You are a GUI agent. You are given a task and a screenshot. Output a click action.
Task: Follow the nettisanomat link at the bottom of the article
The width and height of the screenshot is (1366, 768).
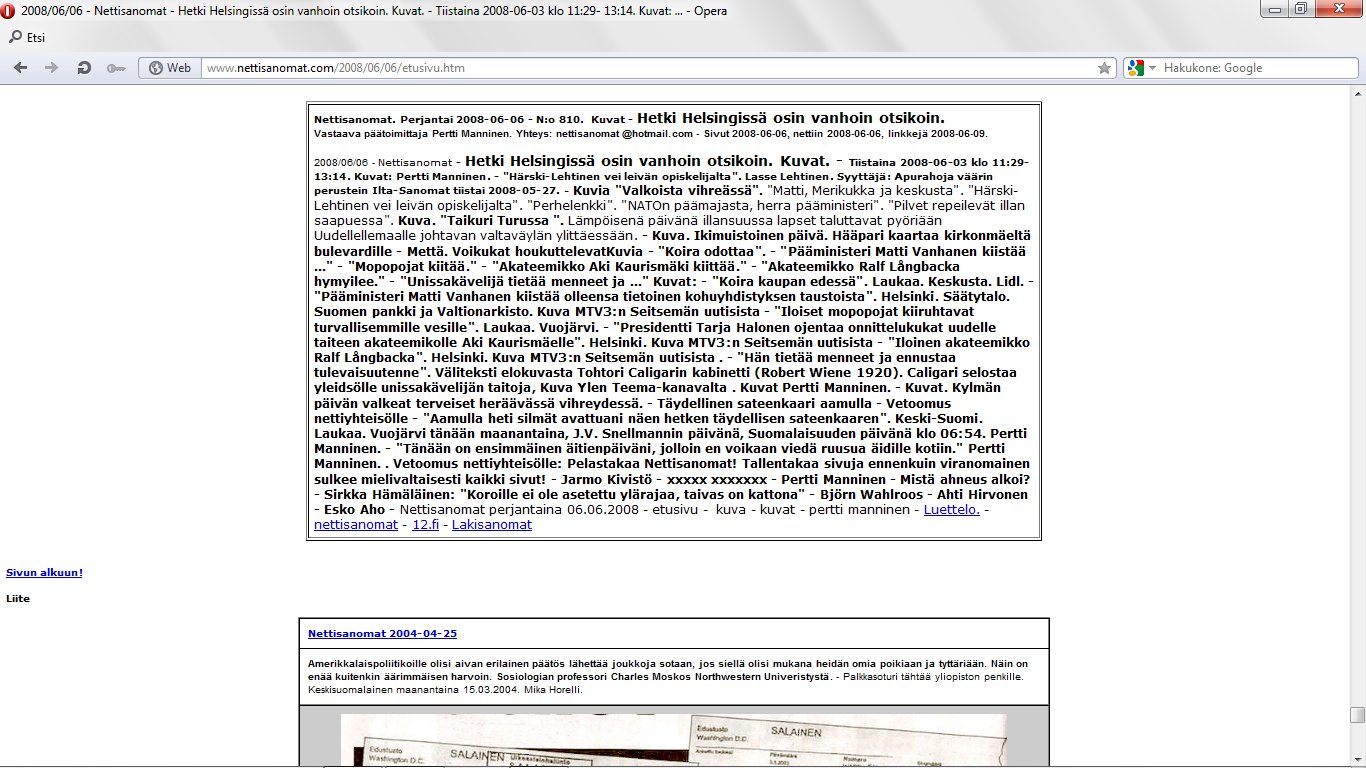point(355,524)
